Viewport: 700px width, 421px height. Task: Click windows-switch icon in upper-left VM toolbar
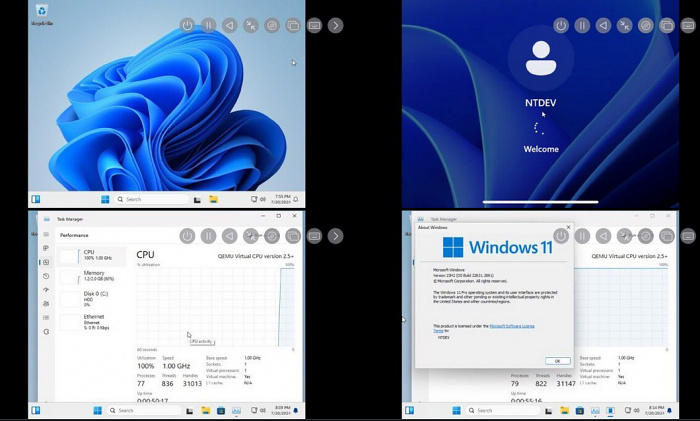coord(293,25)
